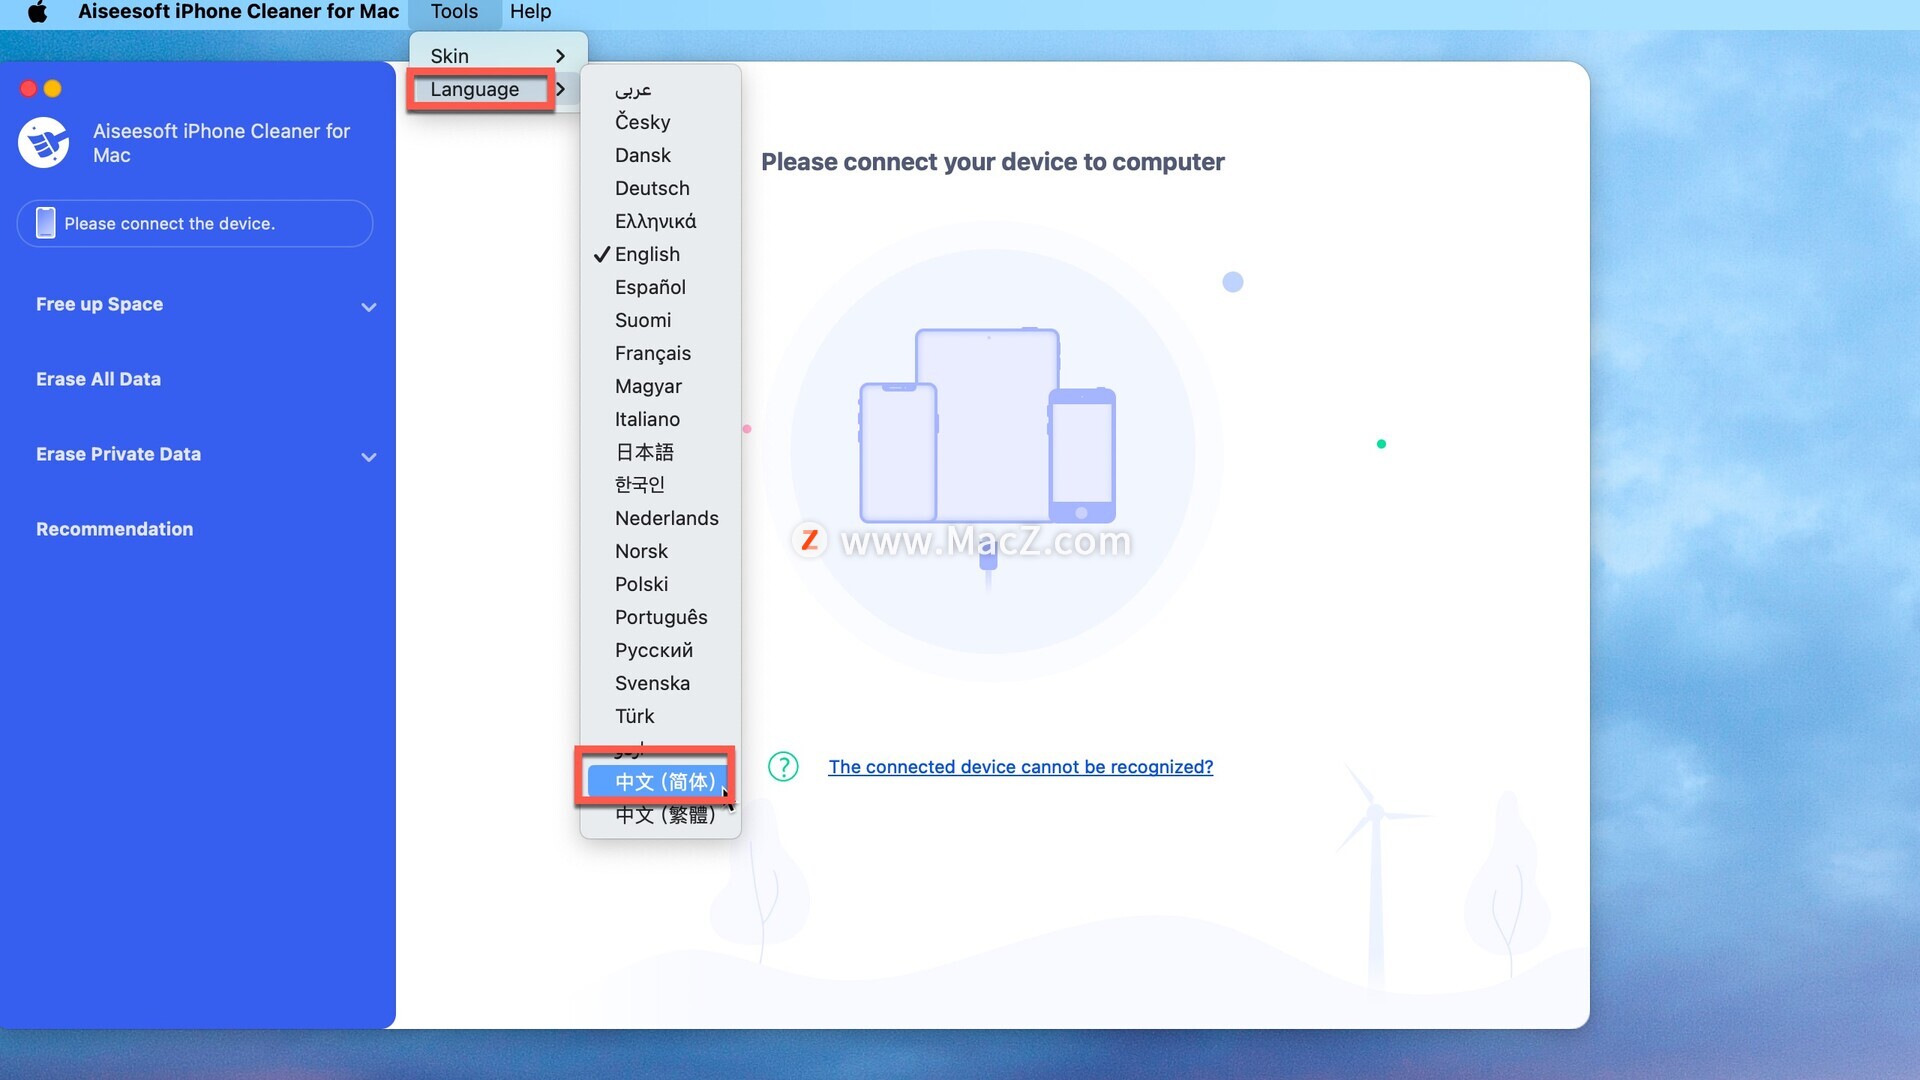Viewport: 1920px width, 1080px height.
Task: Open the Skin submenu
Action: click(498, 56)
